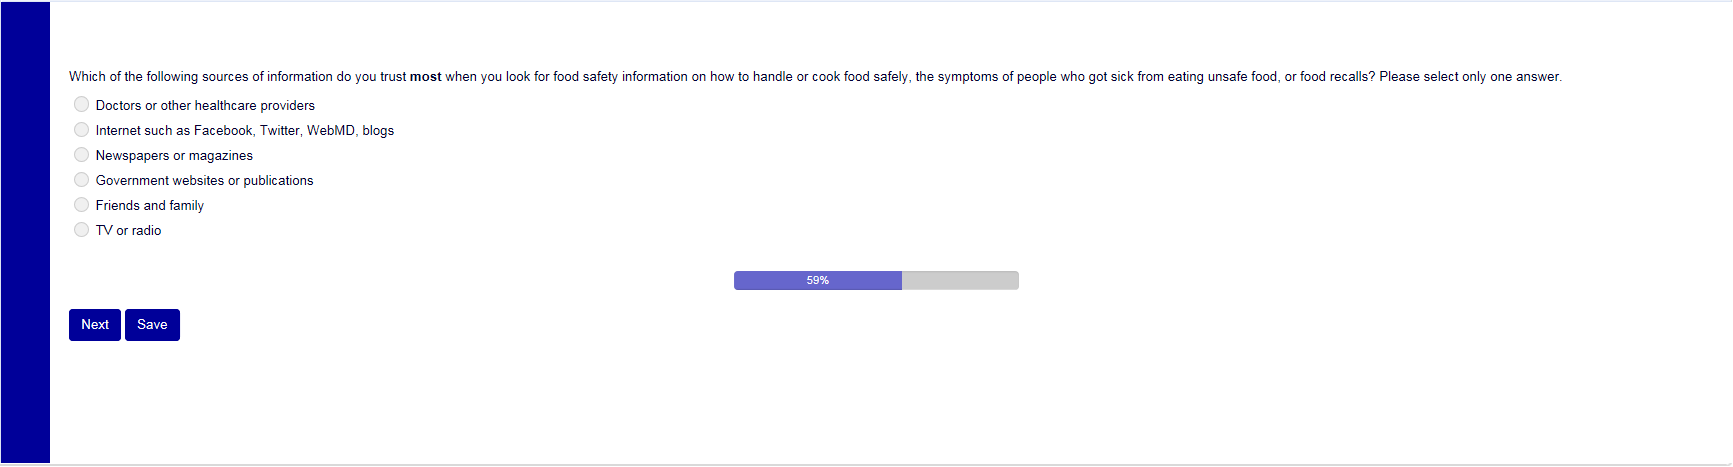This screenshot has height=467, width=1733.
Task: Click the bold word 'most' in the question
Action: click(x=425, y=76)
